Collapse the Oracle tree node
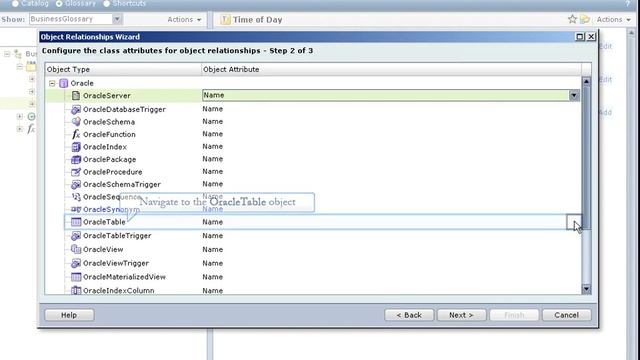 (x=52, y=83)
